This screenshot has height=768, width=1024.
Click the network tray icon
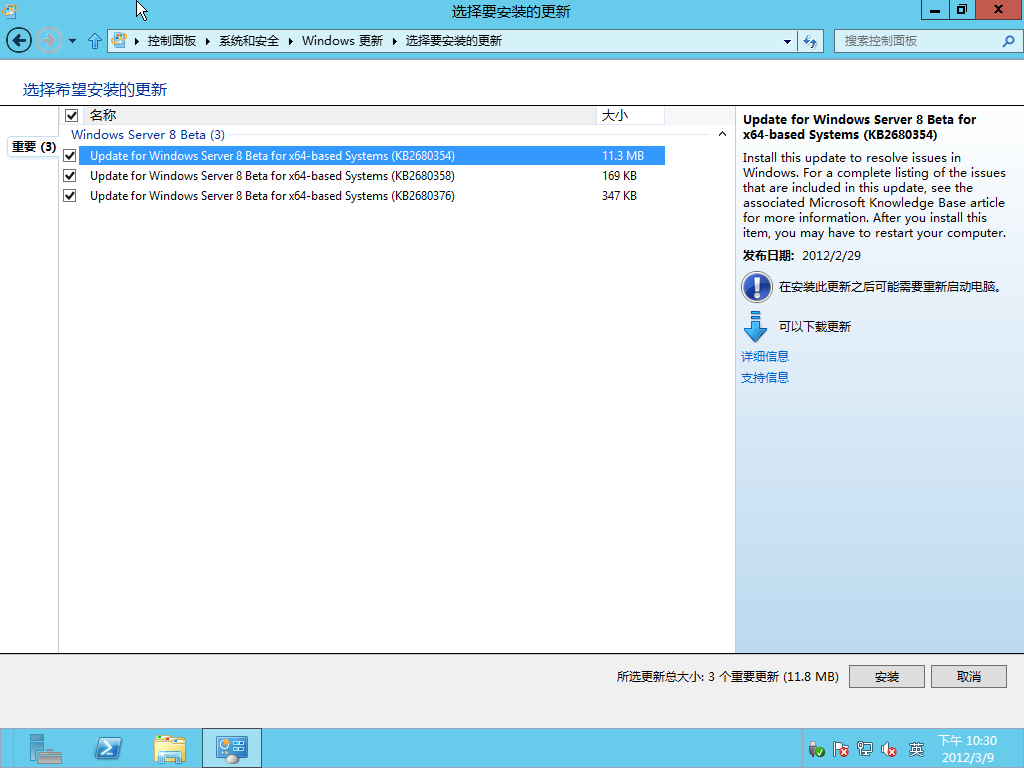click(865, 749)
